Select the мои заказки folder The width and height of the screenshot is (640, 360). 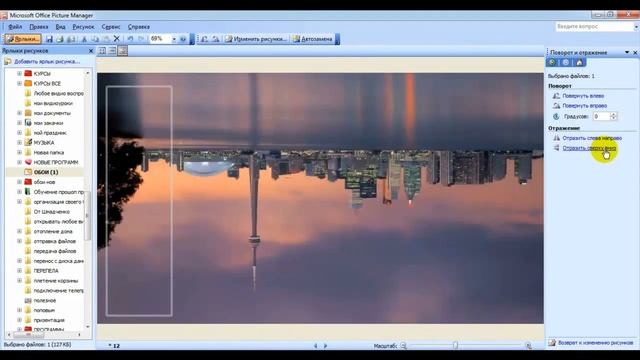click(48, 123)
